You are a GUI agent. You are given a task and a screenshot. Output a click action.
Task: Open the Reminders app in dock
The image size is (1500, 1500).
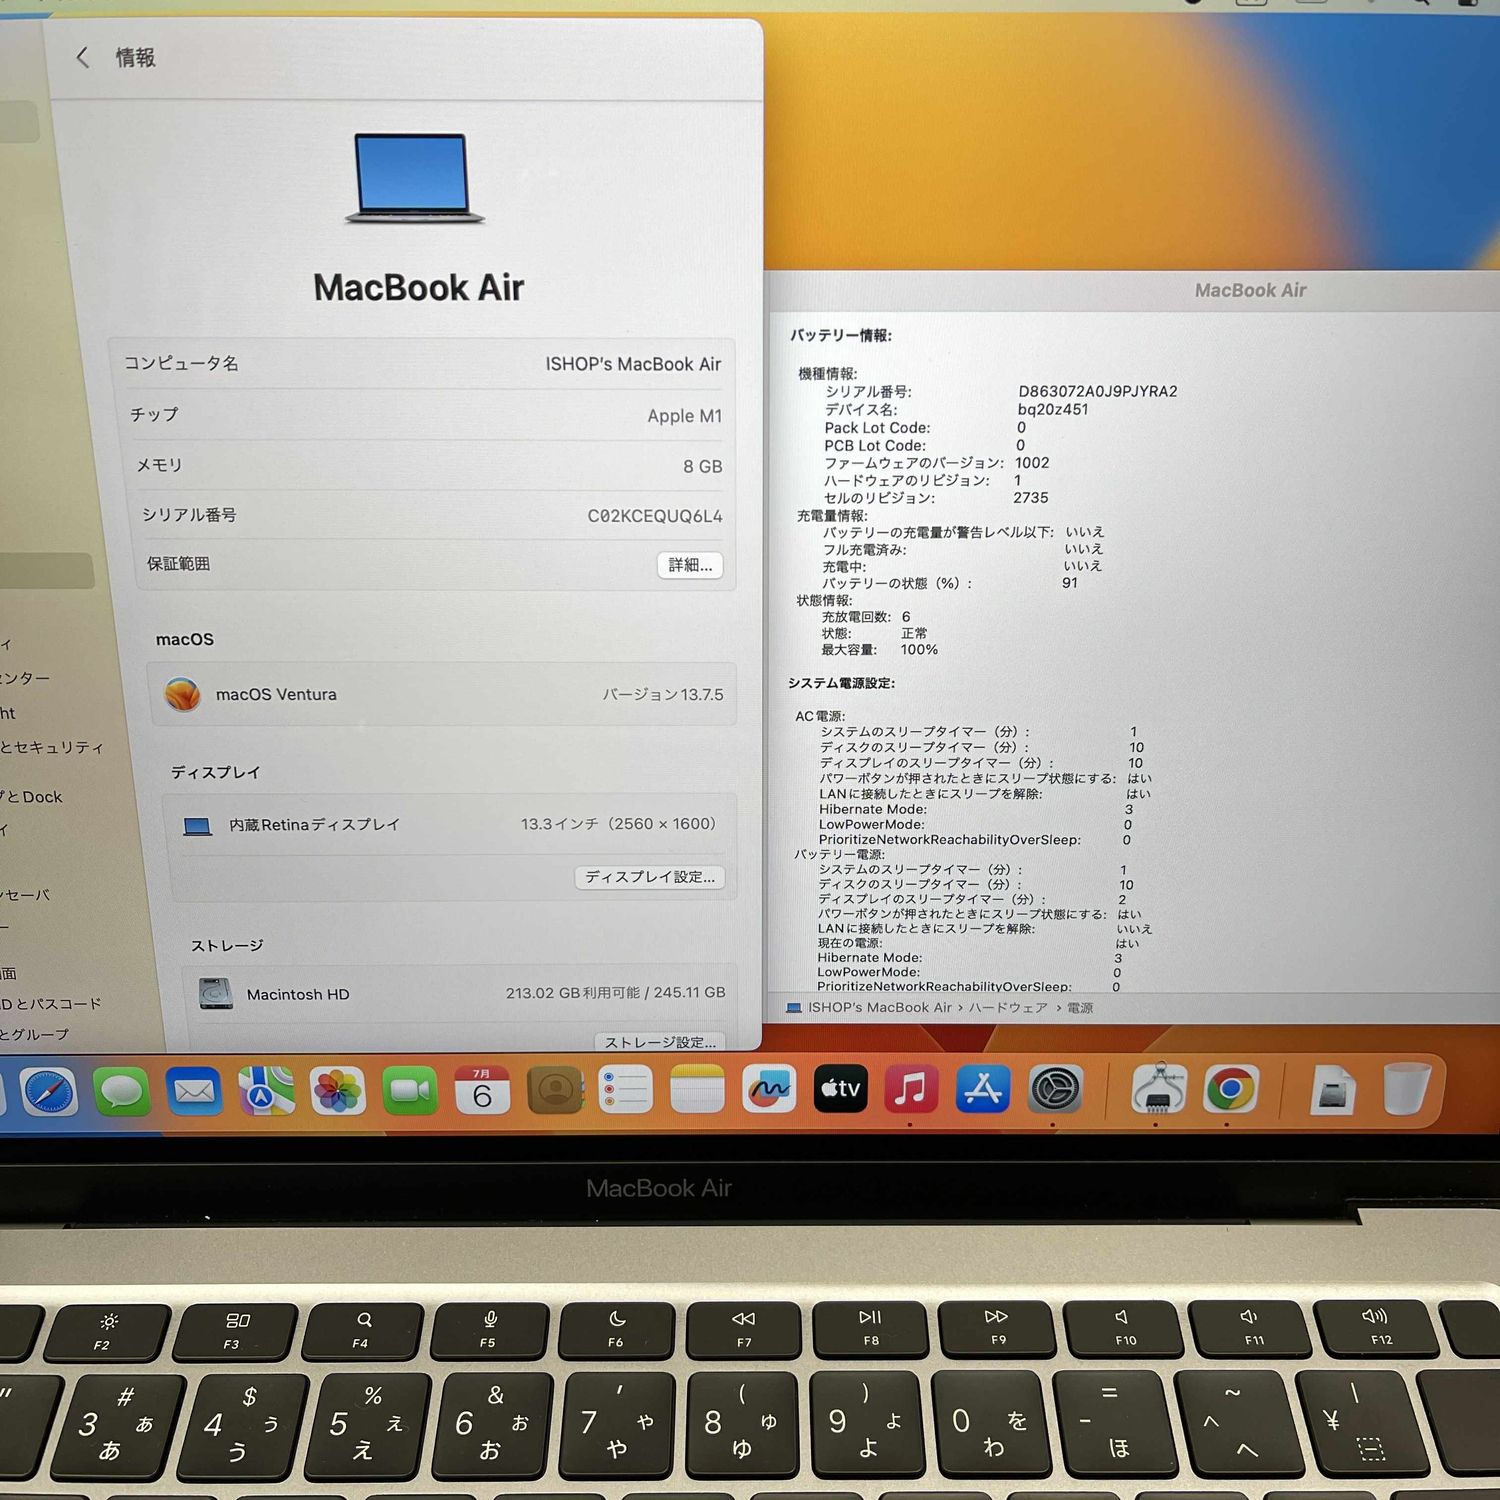click(x=625, y=1090)
